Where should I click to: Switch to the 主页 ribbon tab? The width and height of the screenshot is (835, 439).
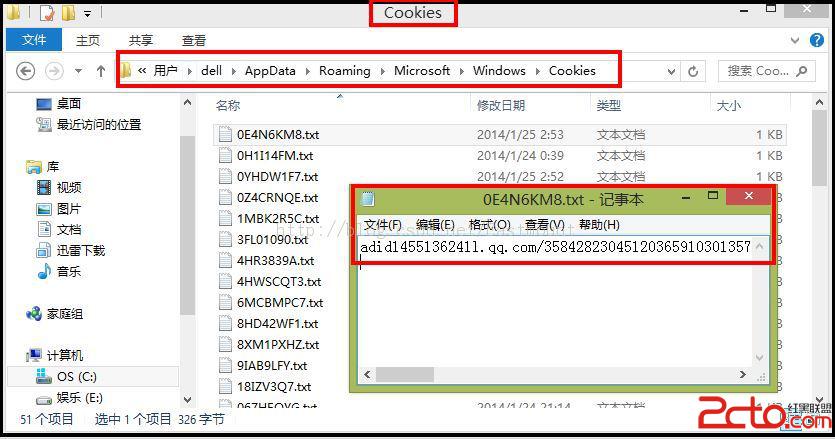click(x=88, y=40)
